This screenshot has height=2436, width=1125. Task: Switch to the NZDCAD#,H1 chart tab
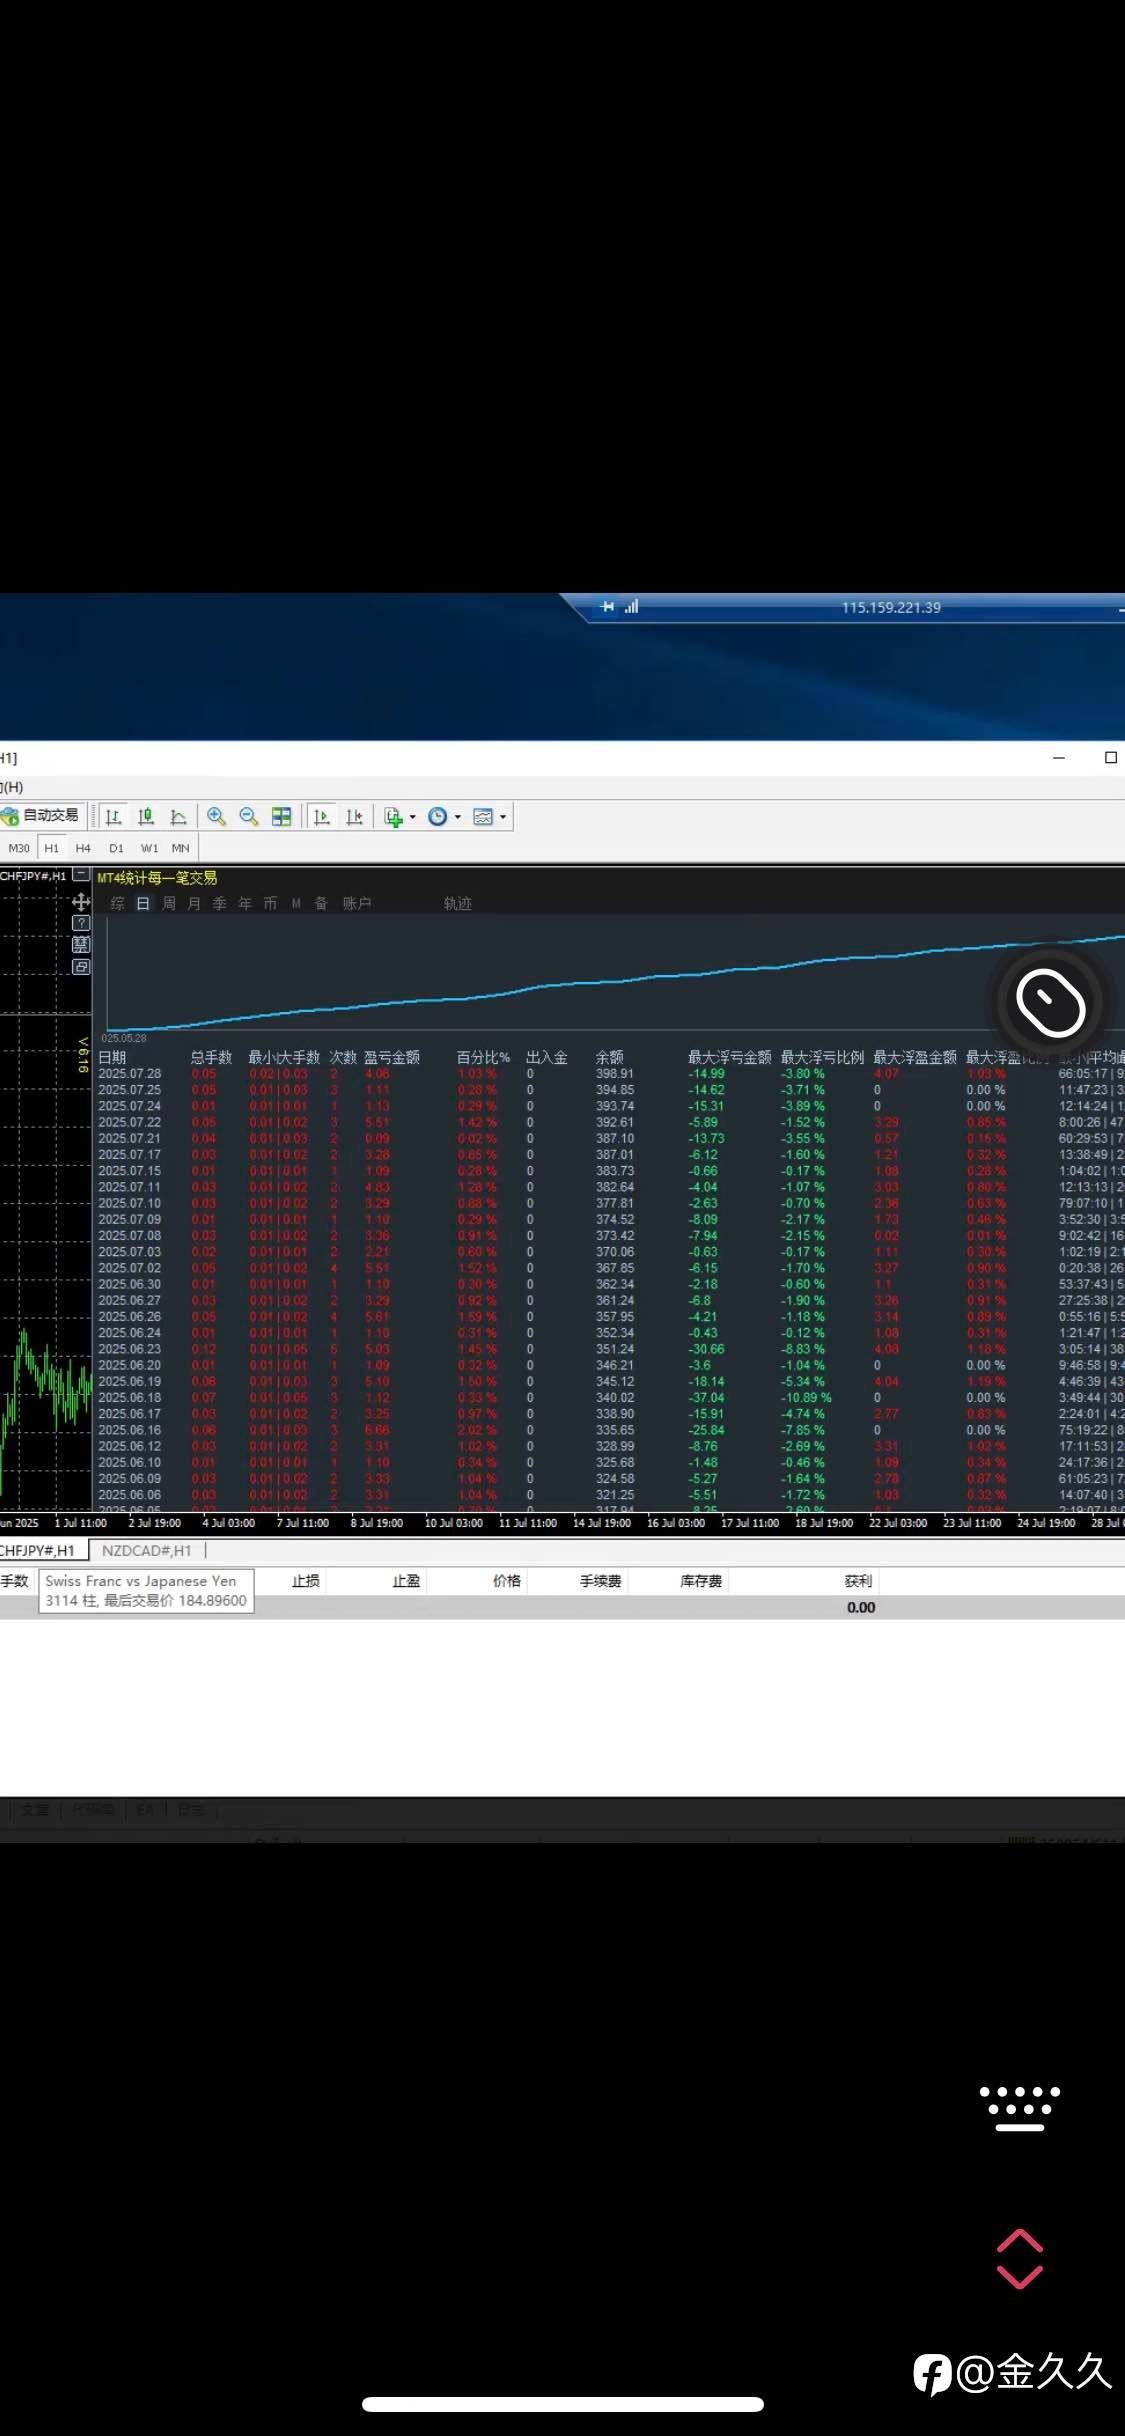(146, 1551)
